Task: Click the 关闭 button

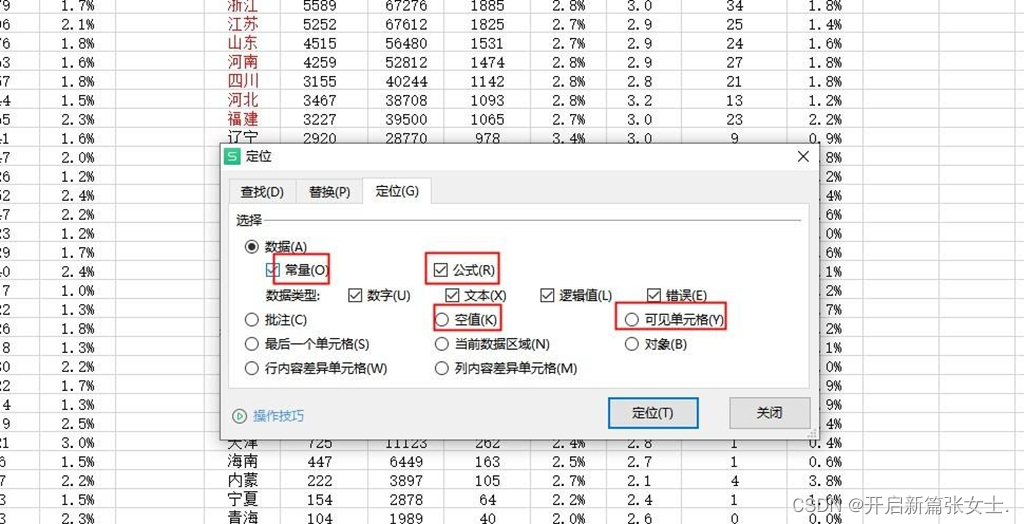Action: click(x=769, y=413)
